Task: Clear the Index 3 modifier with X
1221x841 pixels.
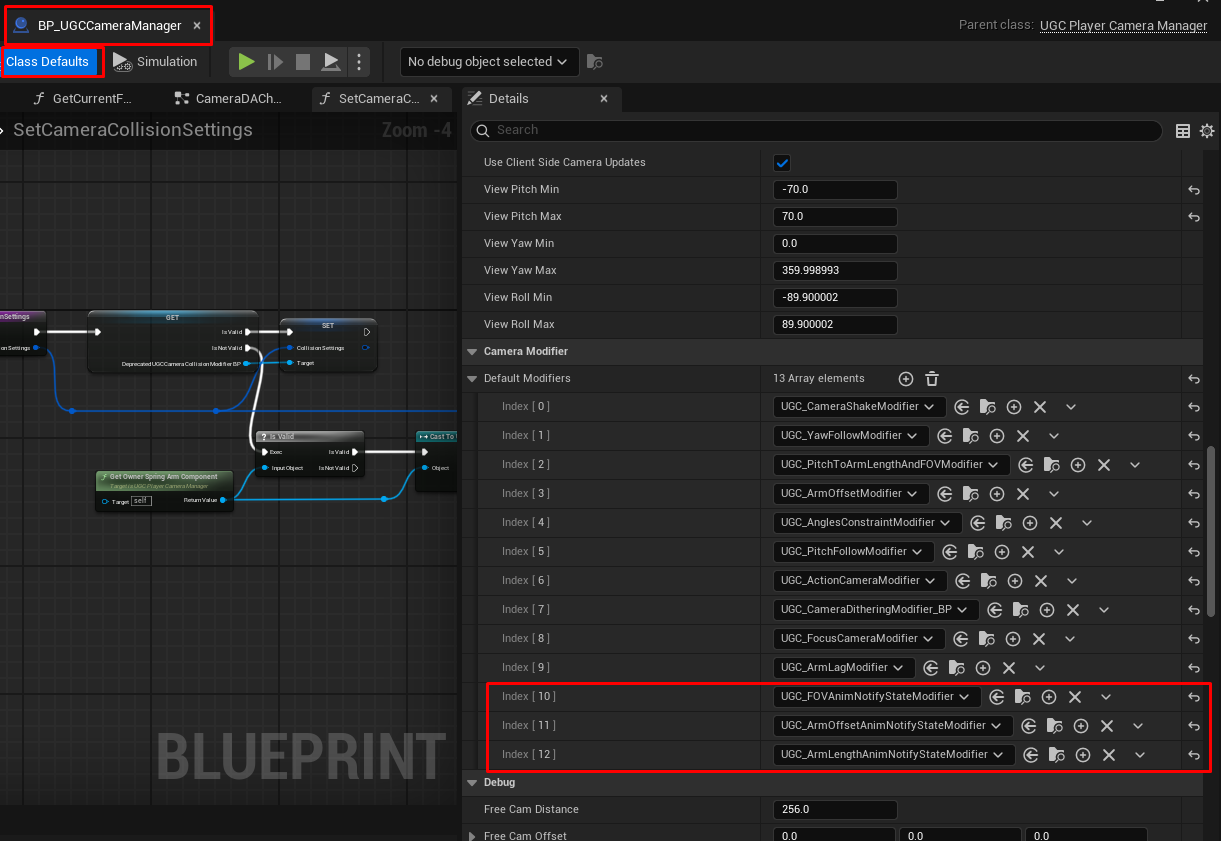Action: point(1023,494)
